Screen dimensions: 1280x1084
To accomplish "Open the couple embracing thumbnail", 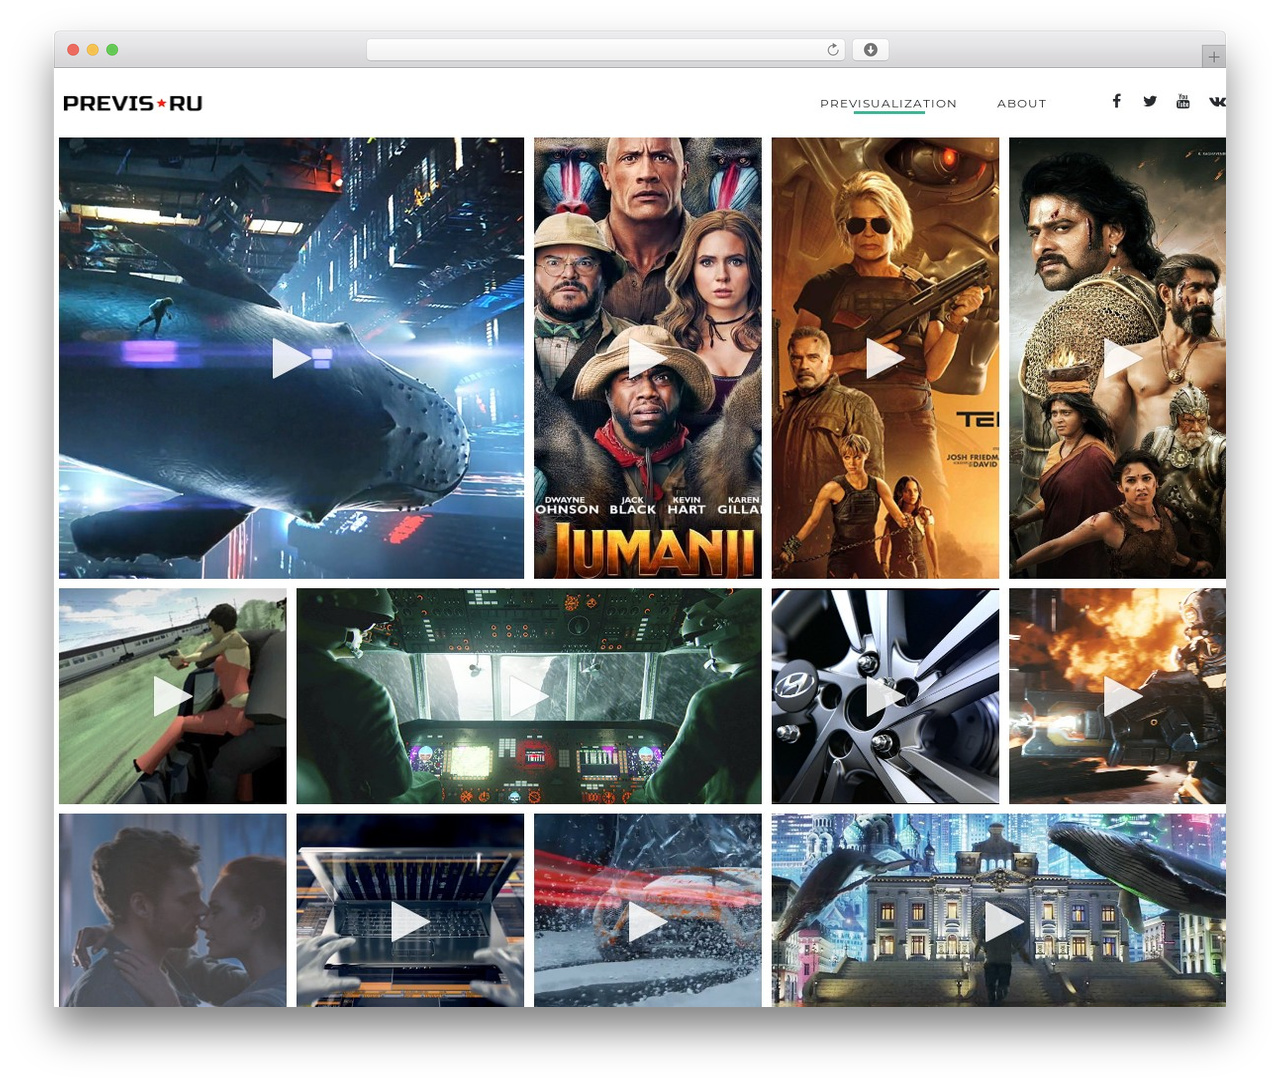I will click(x=172, y=910).
